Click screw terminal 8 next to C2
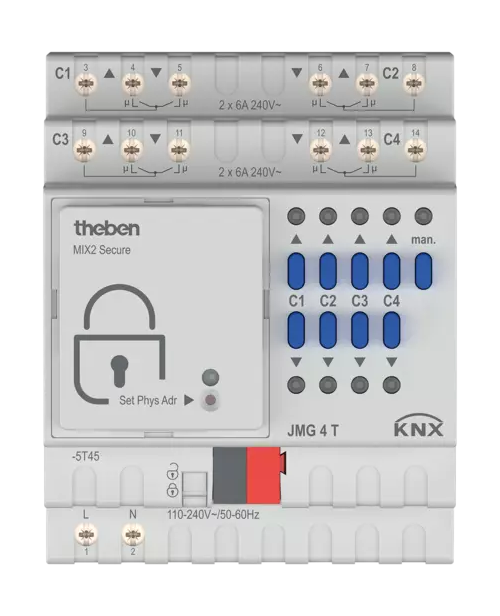500x616 pixels. point(414,83)
